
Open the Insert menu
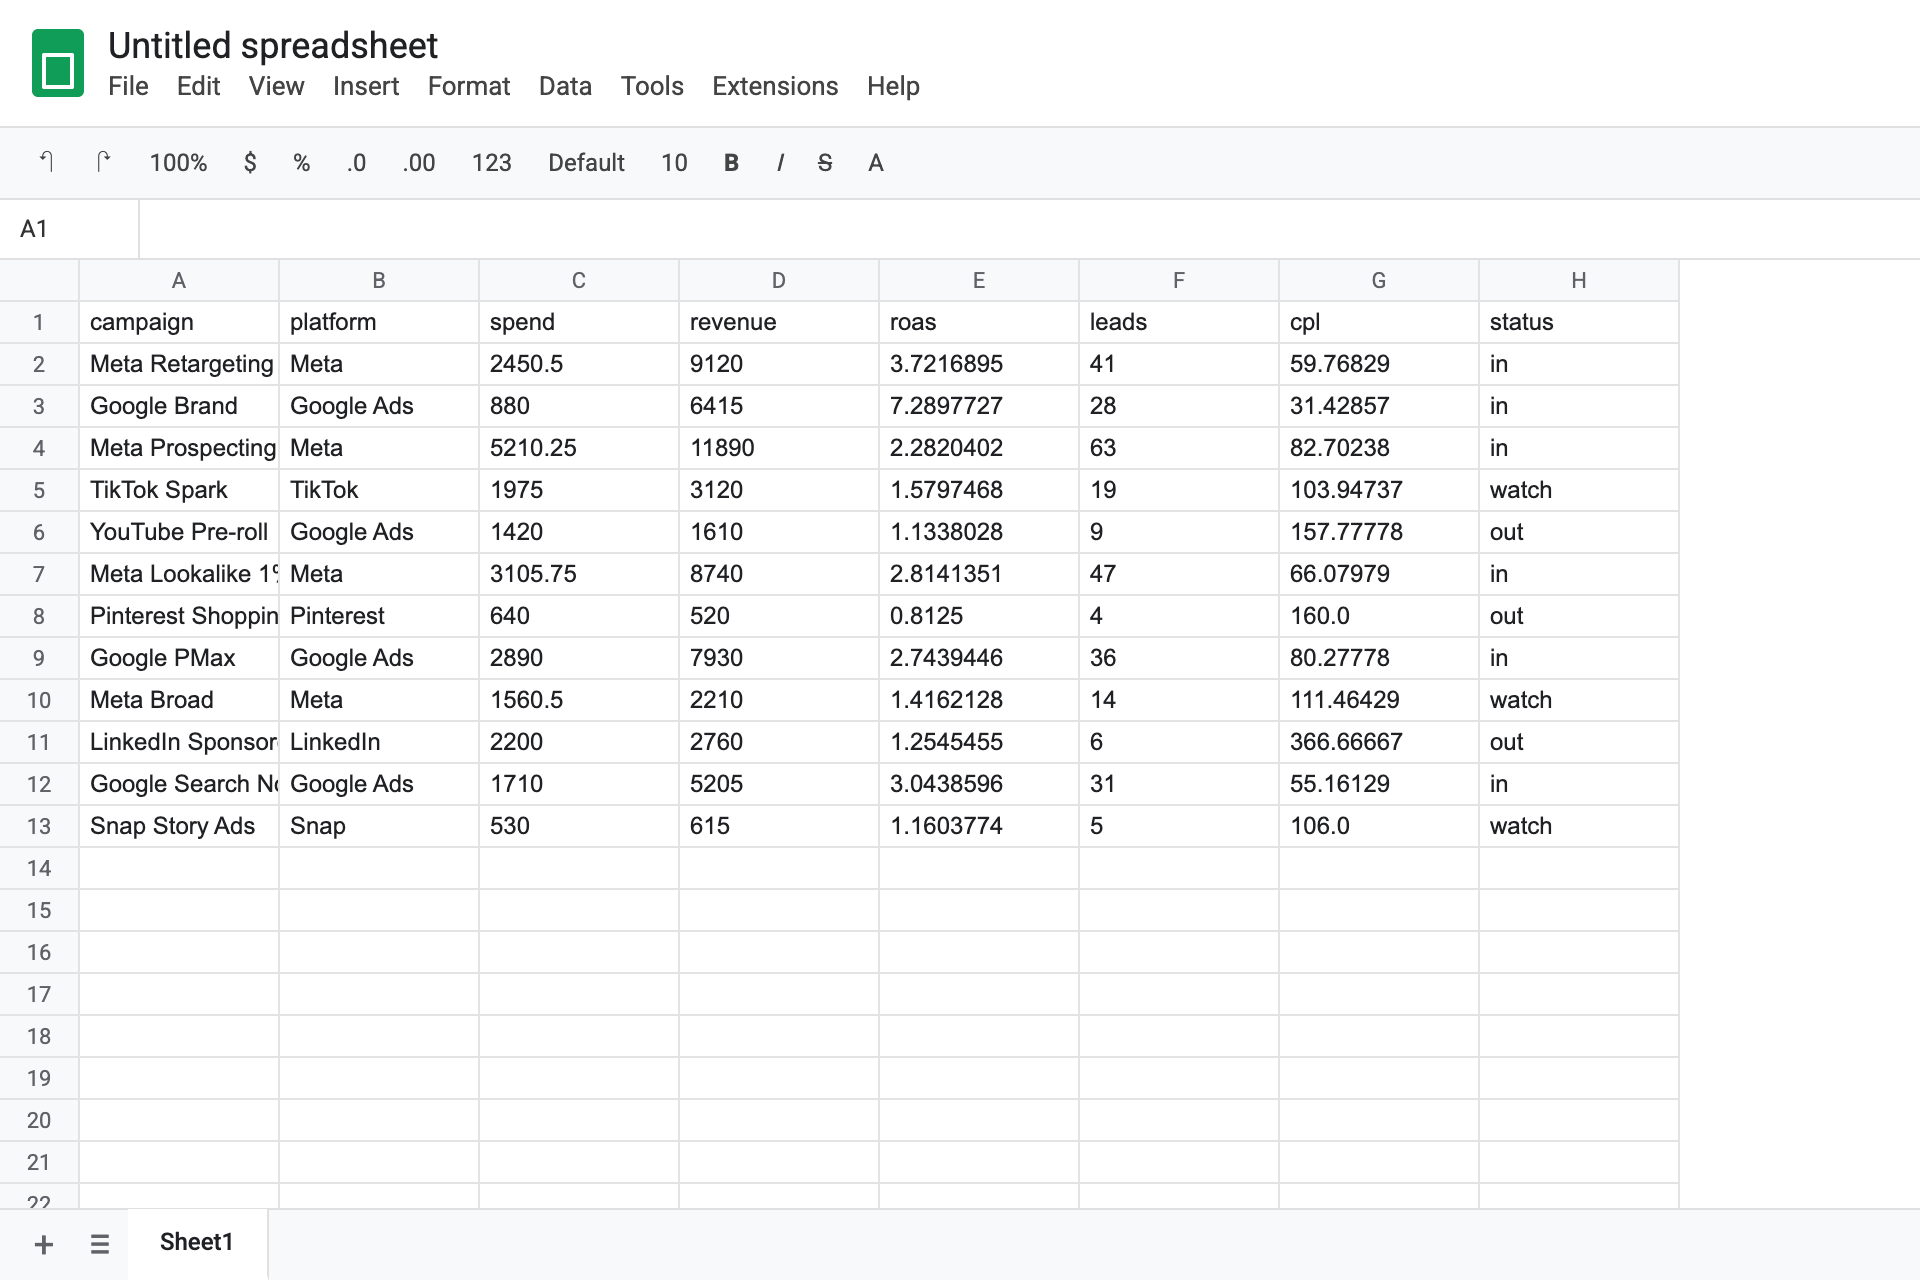click(366, 86)
